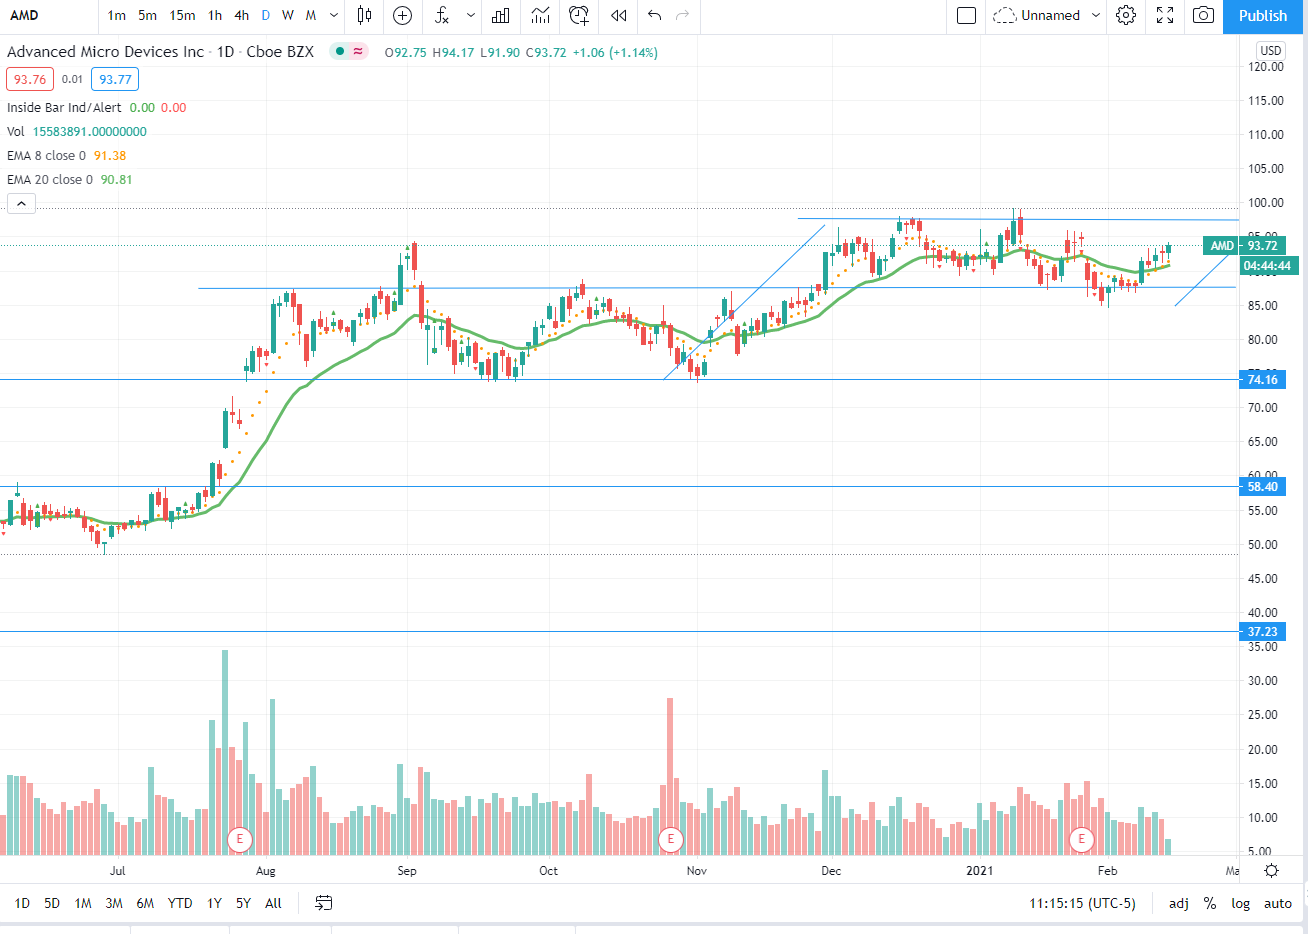
Task: Click the market status indicator pill
Action: click(349, 52)
